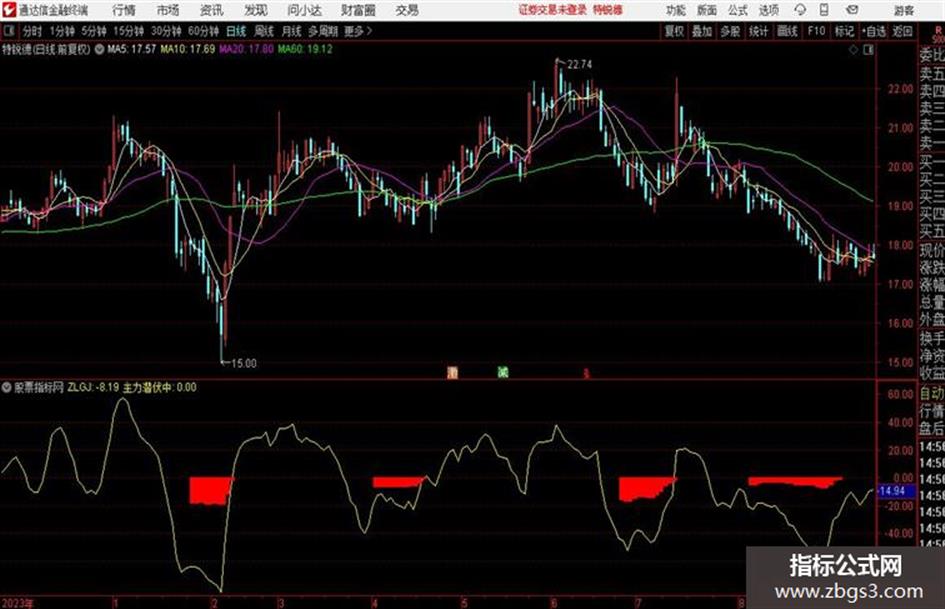Click the round icon beside 股票指标网 indicator

(x=7, y=388)
